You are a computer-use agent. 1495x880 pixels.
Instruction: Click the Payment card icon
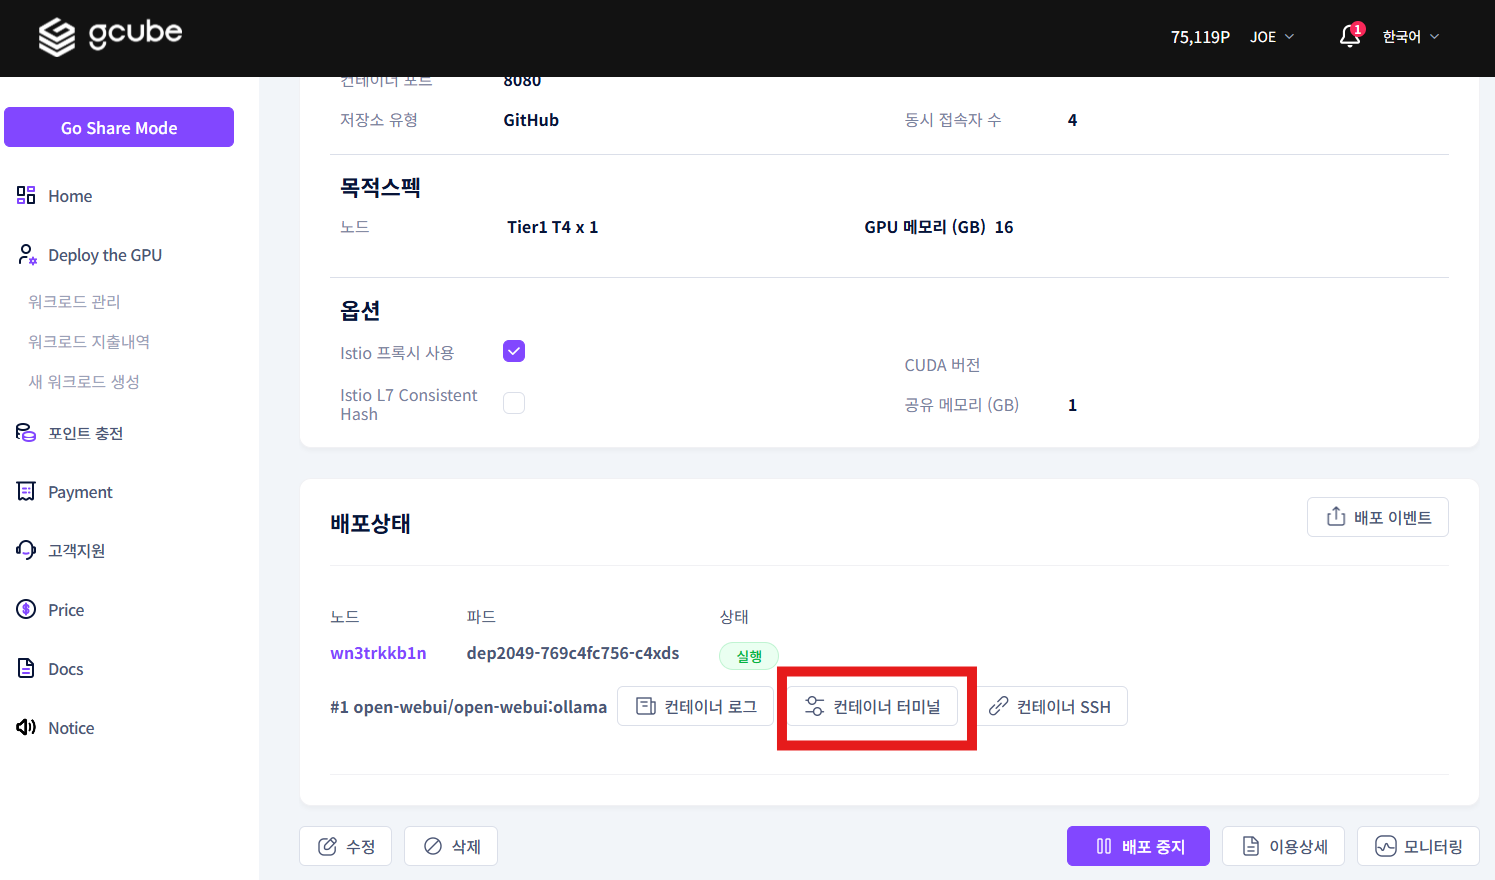[x=25, y=491]
